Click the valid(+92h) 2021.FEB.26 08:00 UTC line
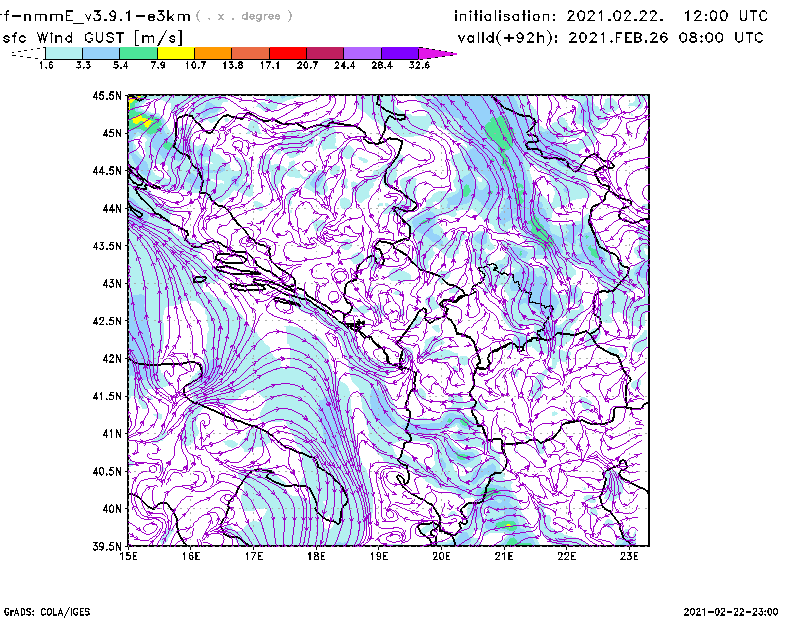This screenshot has height=618, width=800. click(x=610, y=38)
